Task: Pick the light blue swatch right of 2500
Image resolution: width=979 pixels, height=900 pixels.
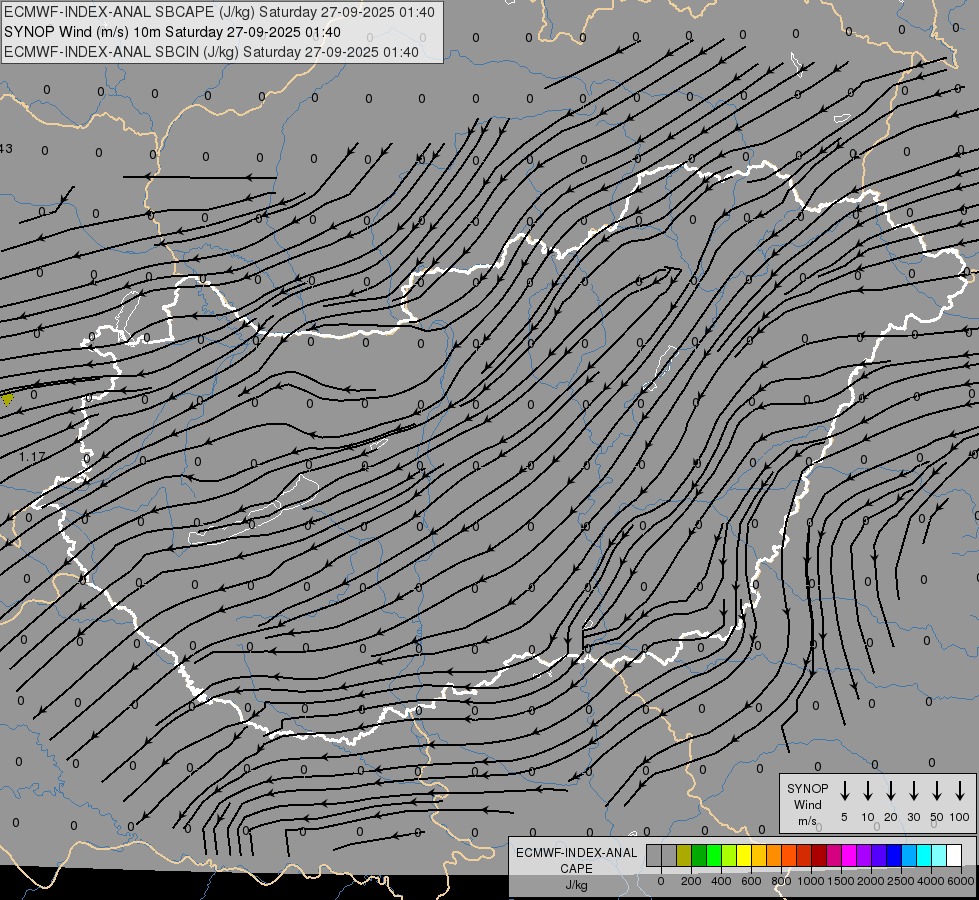Action: pos(909,855)
